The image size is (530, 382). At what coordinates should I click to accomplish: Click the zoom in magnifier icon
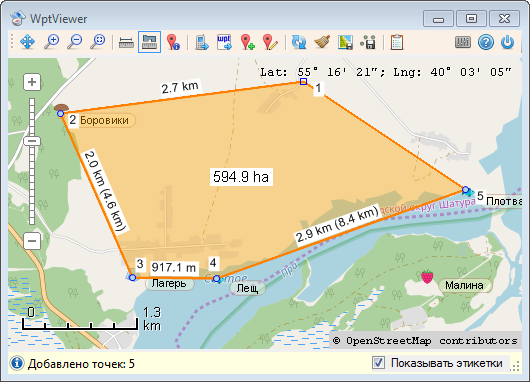[x=52, y=42]
